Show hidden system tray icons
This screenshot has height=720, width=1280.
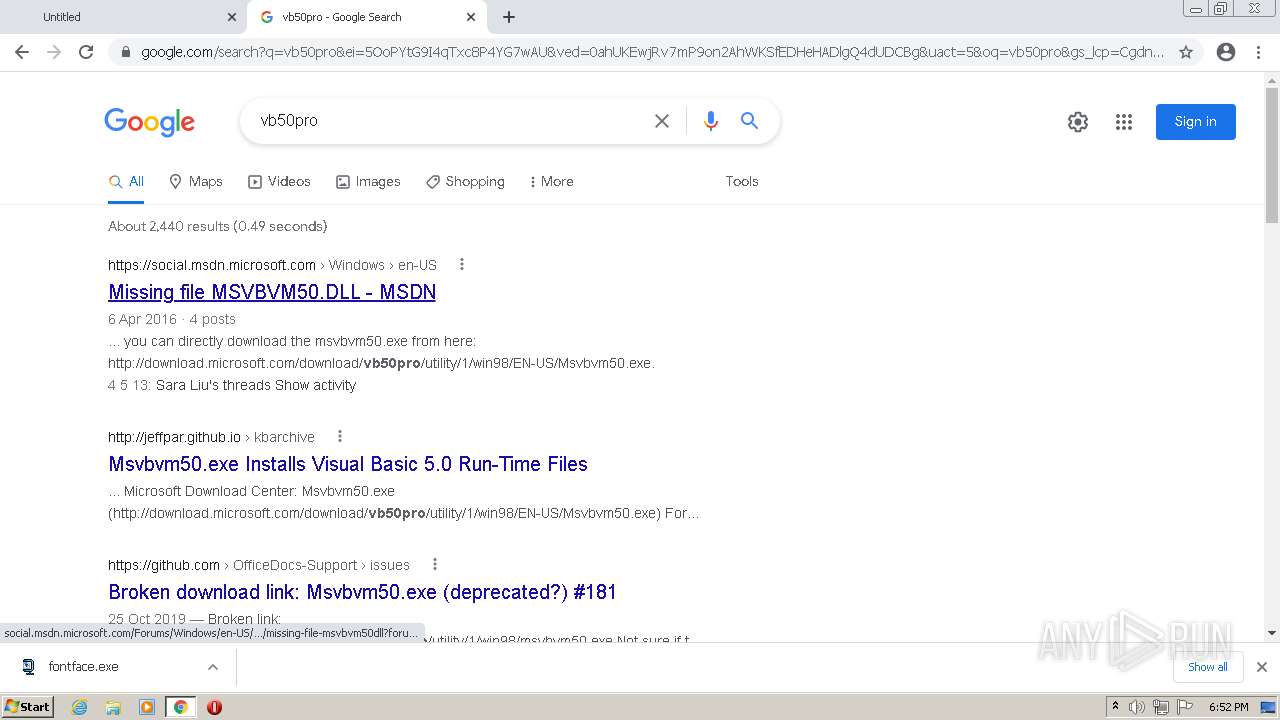point(1115,707)
